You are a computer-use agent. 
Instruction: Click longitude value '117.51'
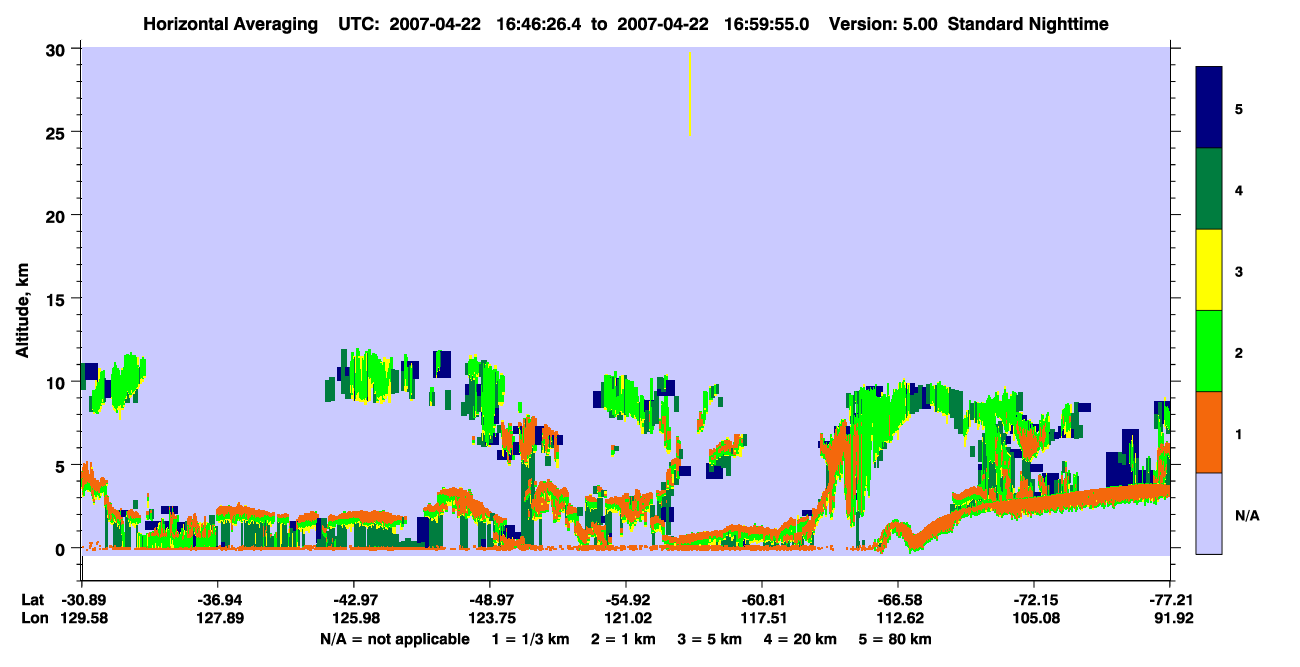click(x=762, y=618)
